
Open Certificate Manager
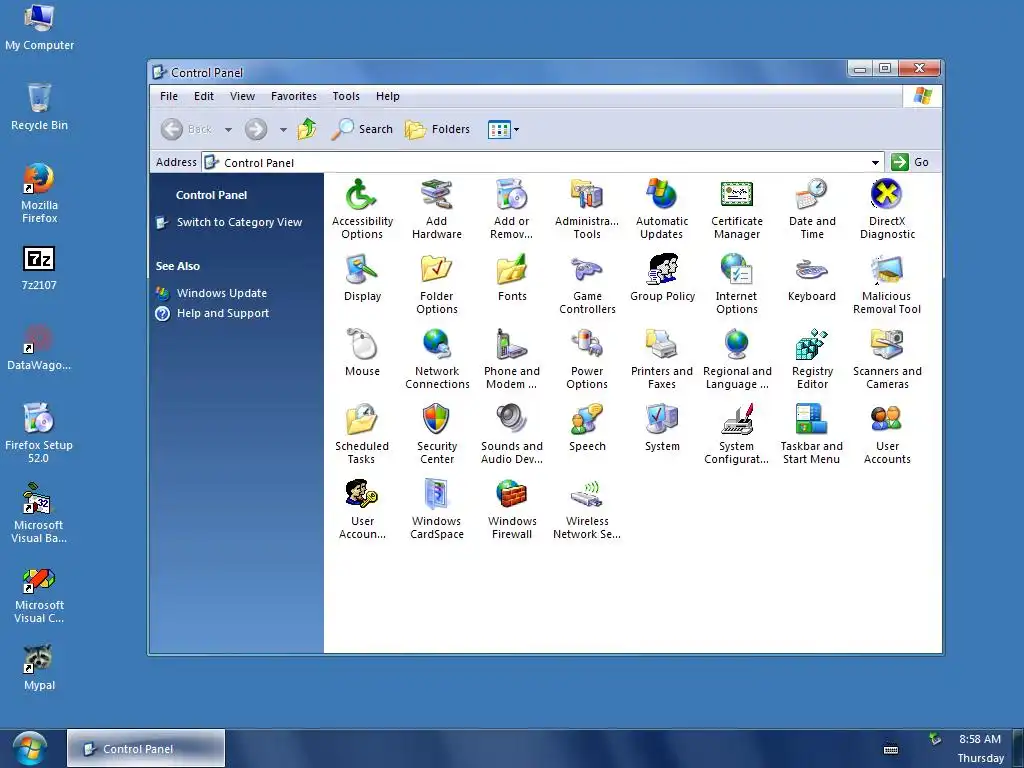tap(737, 209)
